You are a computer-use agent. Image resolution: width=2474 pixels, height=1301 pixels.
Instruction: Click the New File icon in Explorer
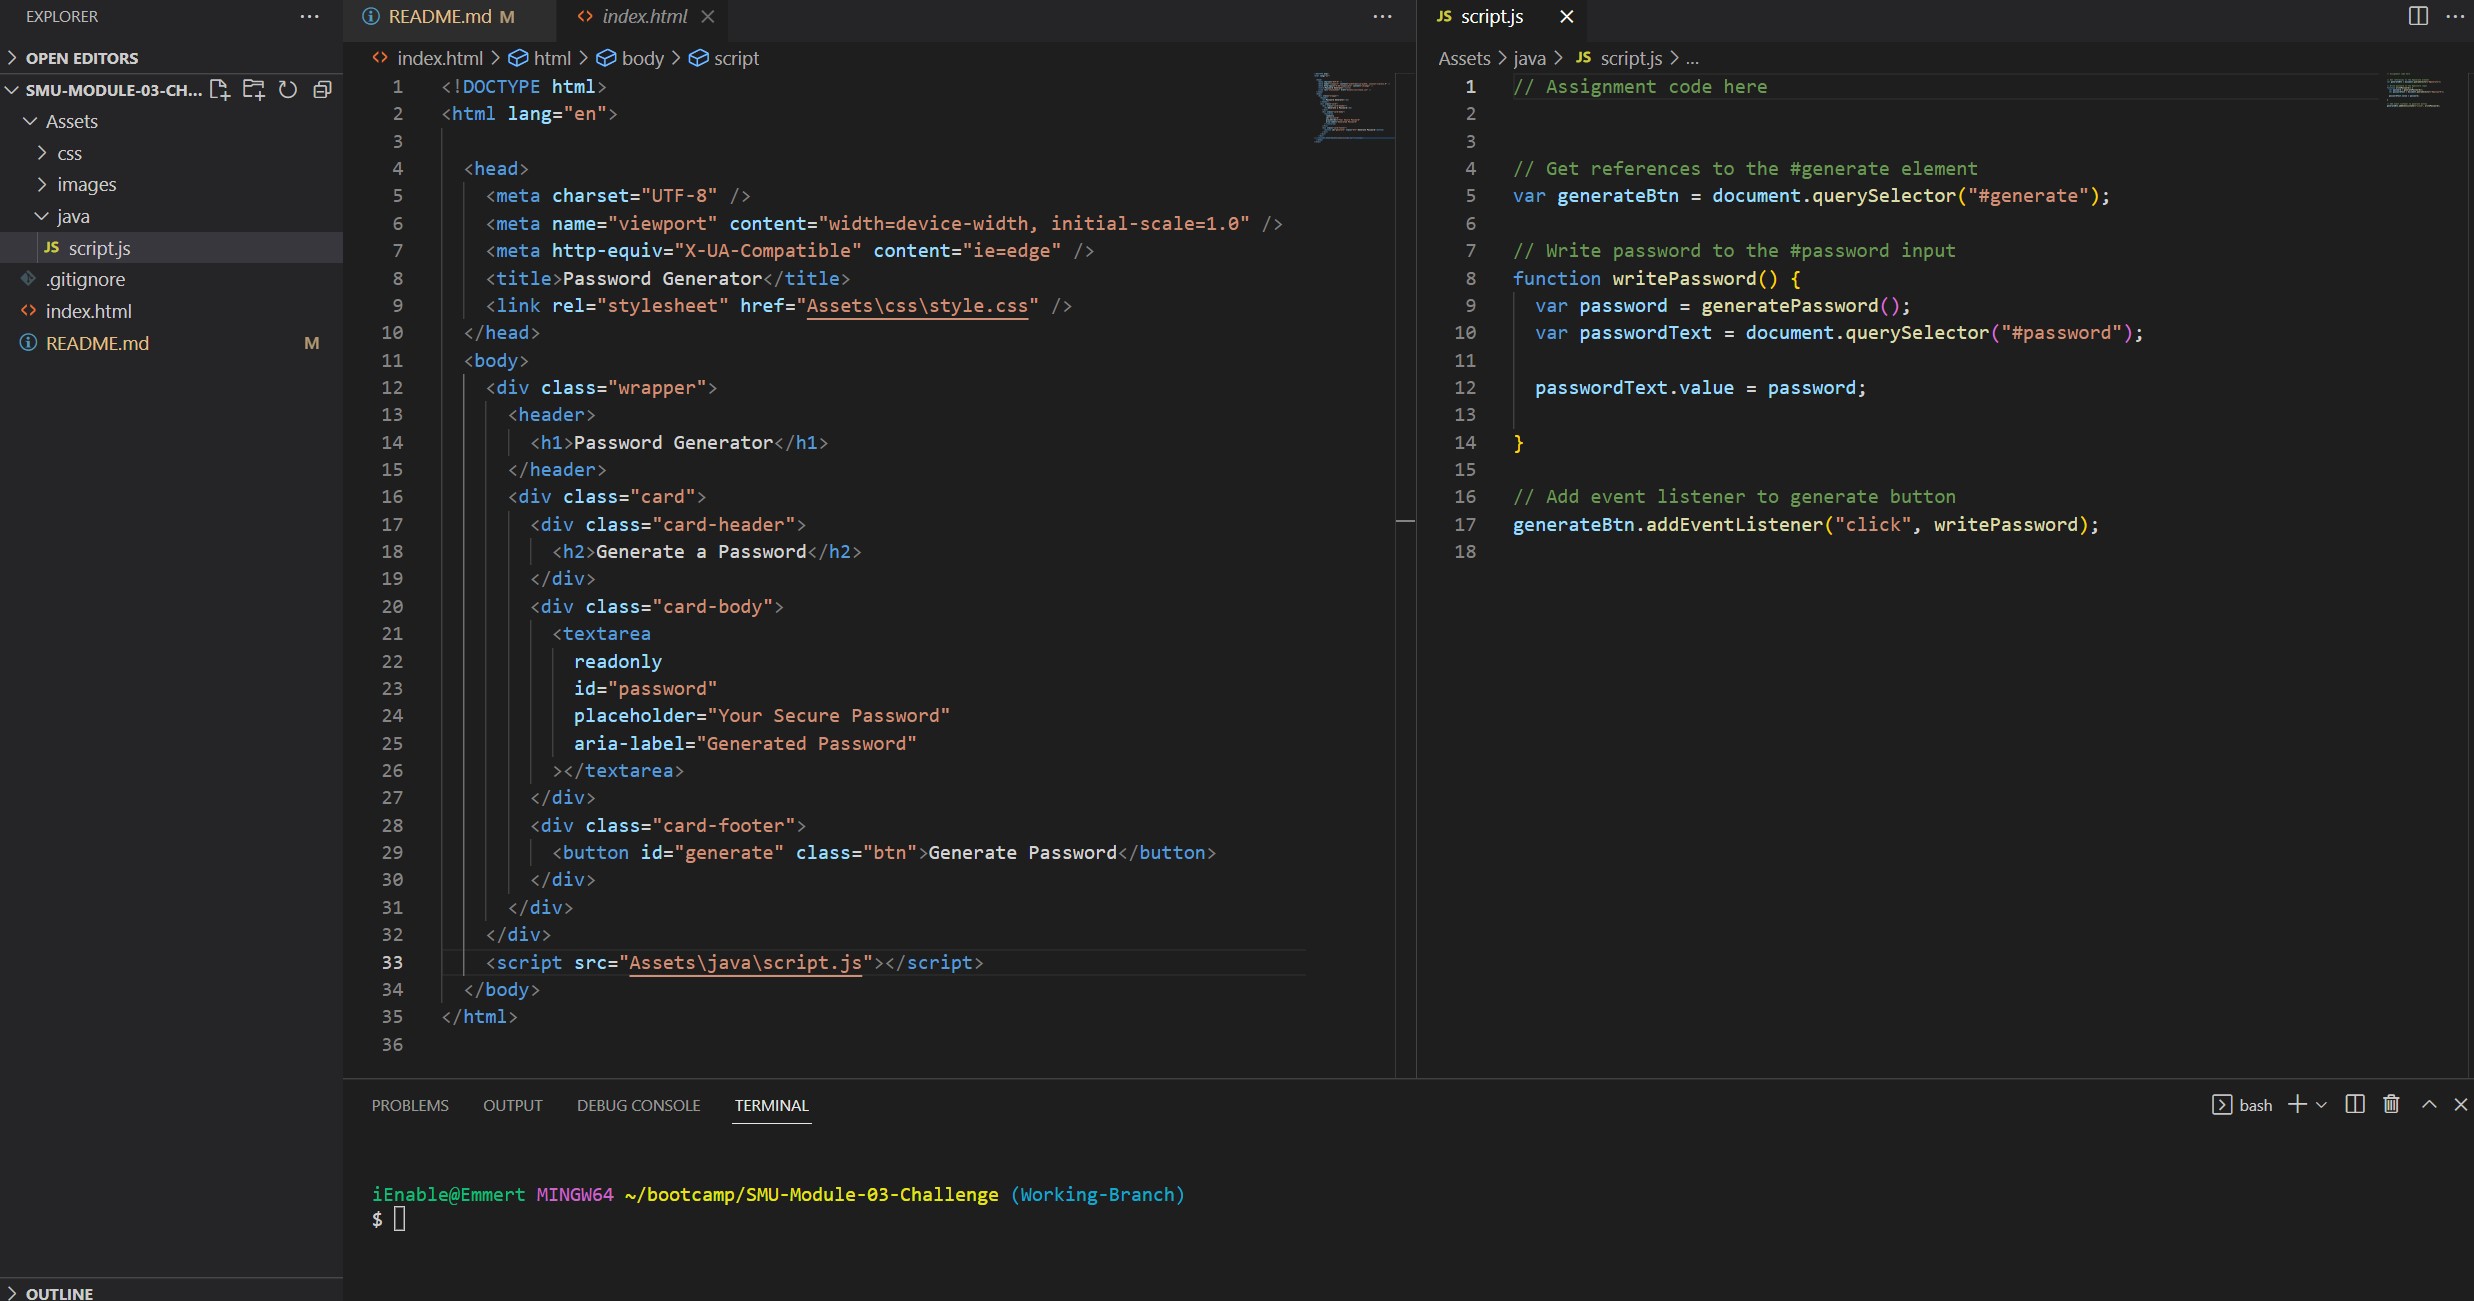(x=220, y=90)
